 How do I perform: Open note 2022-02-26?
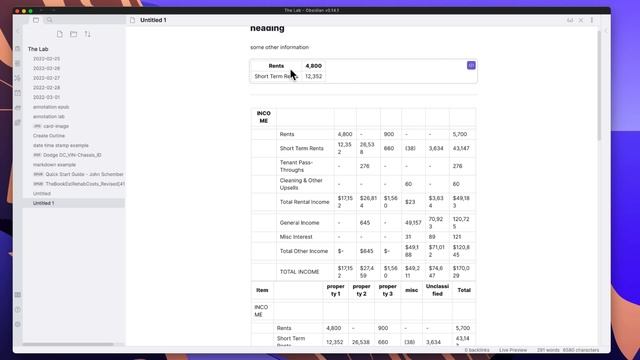coord(47,68)
